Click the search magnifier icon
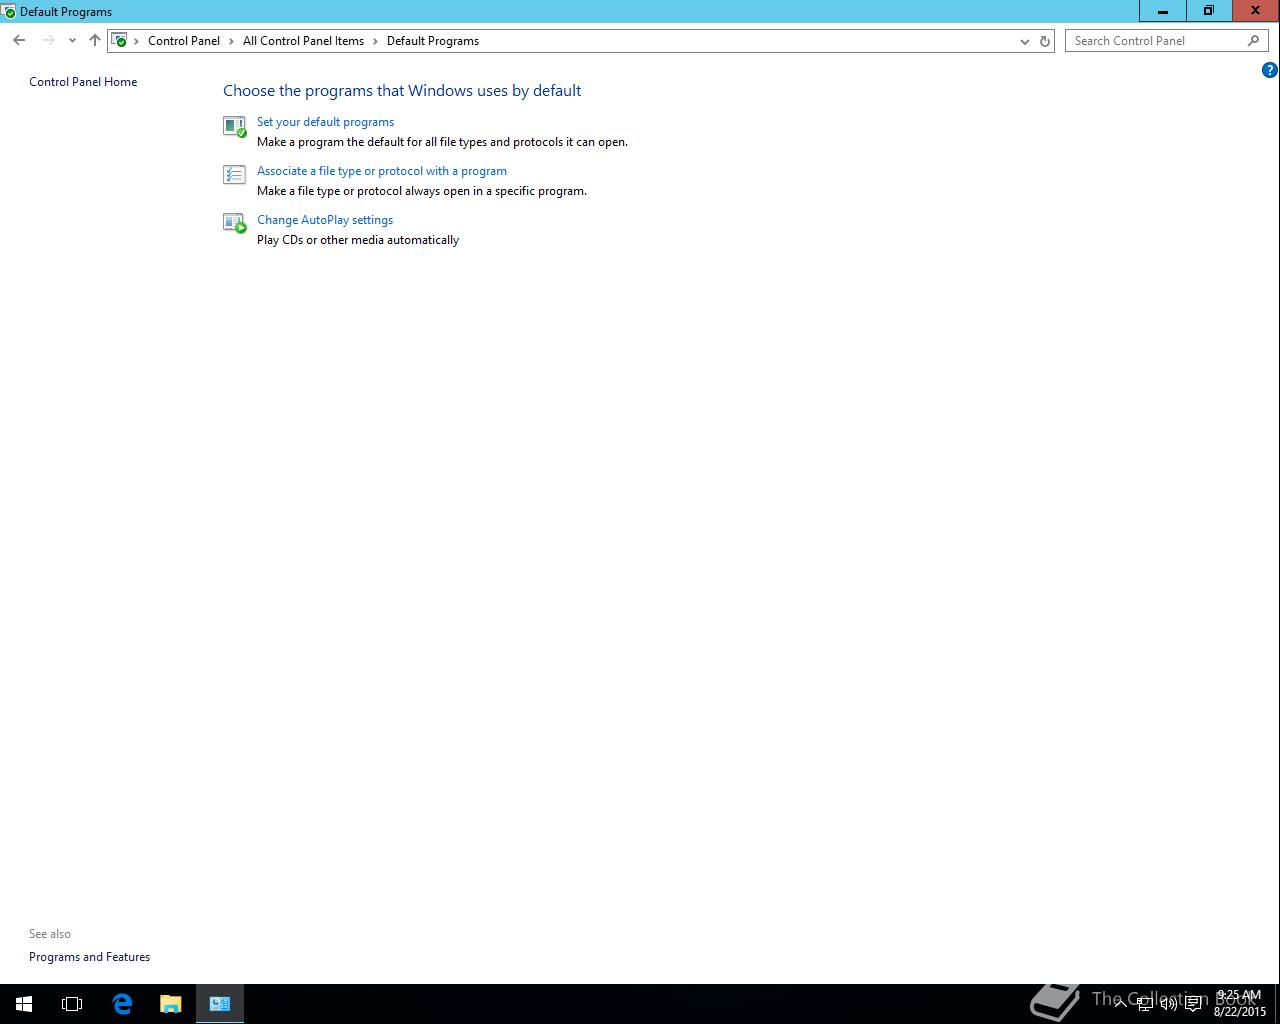 [x=1253, y=41]
